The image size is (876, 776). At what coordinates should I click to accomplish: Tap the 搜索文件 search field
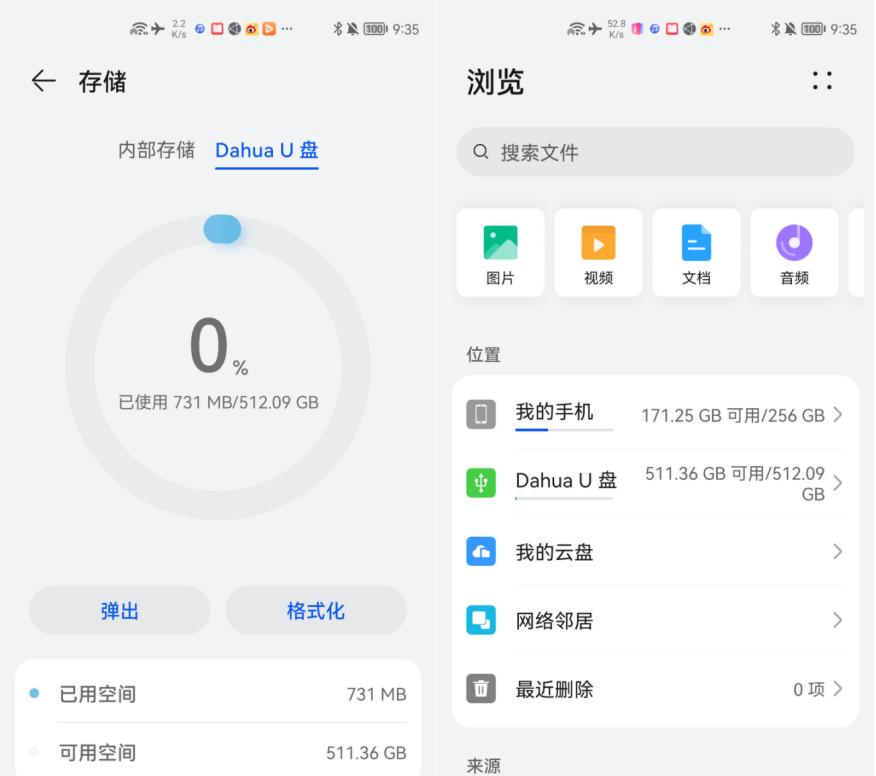point(655,152)
